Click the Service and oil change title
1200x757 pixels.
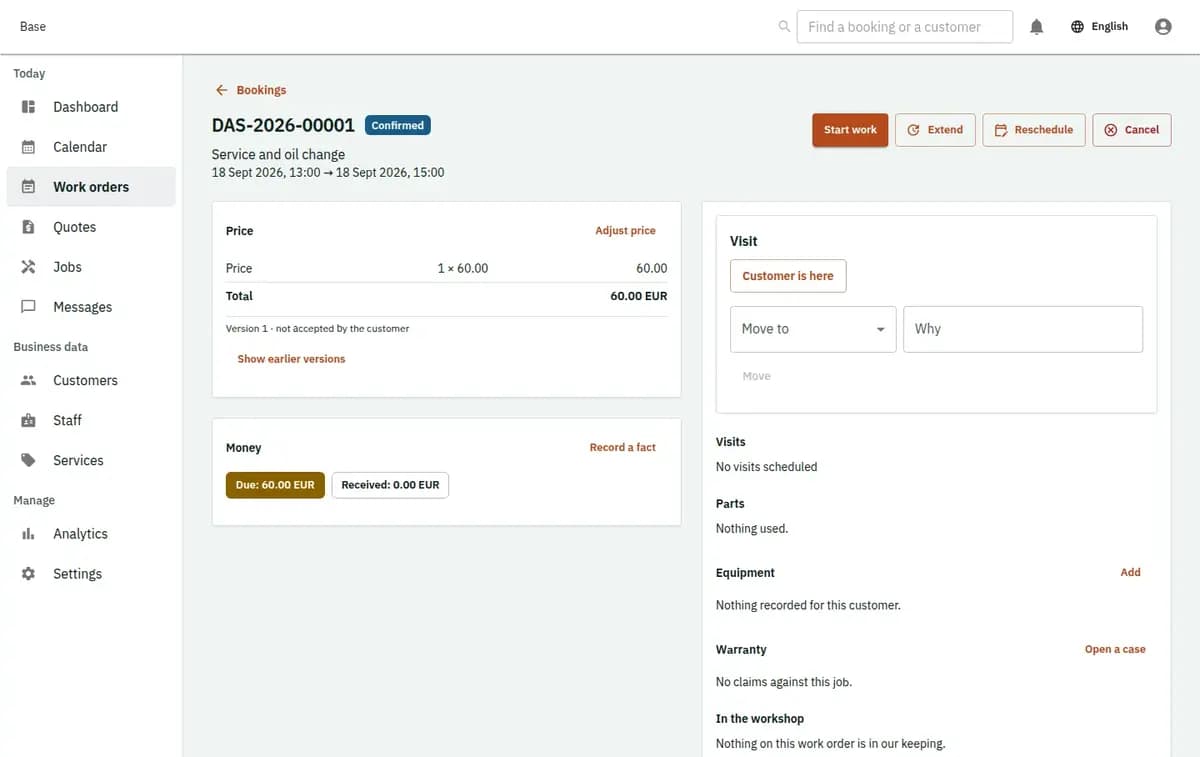278,155
